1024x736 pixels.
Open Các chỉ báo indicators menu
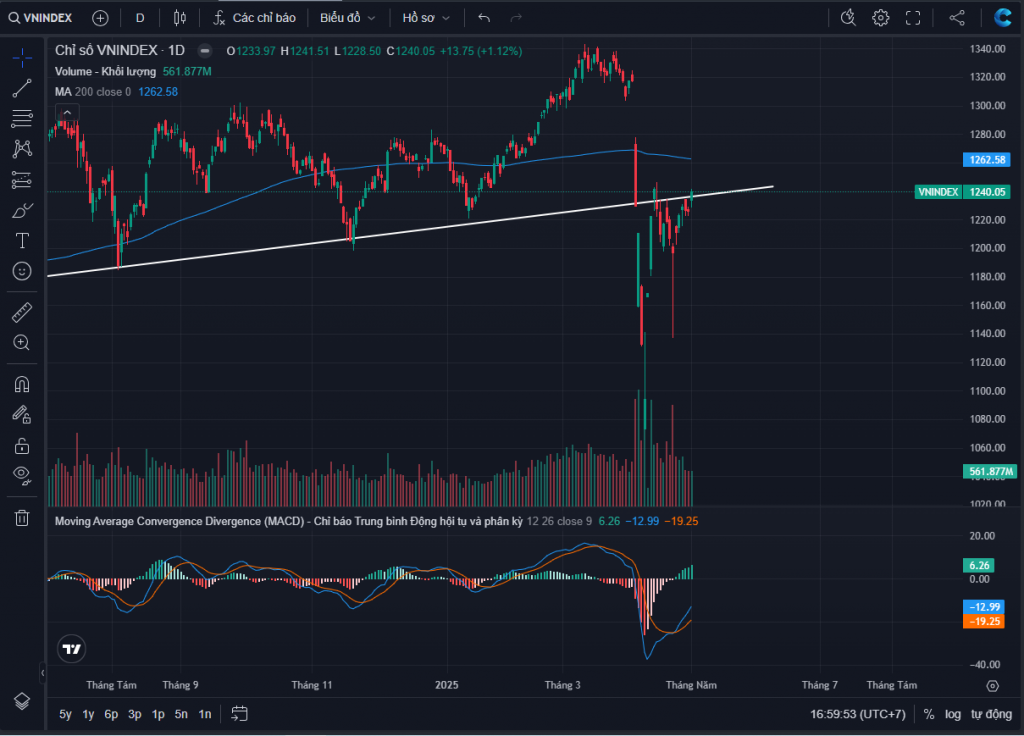click(255, 18)
